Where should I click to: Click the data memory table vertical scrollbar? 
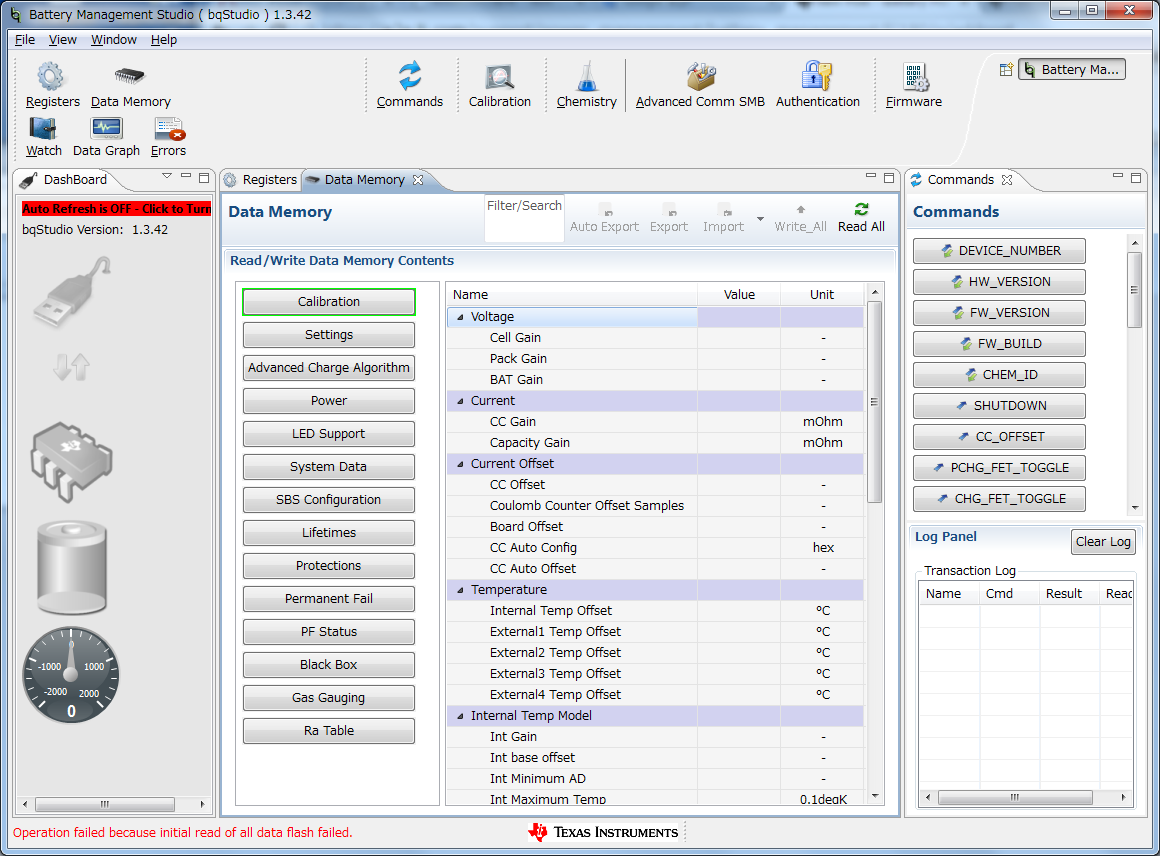coord(874,402)
